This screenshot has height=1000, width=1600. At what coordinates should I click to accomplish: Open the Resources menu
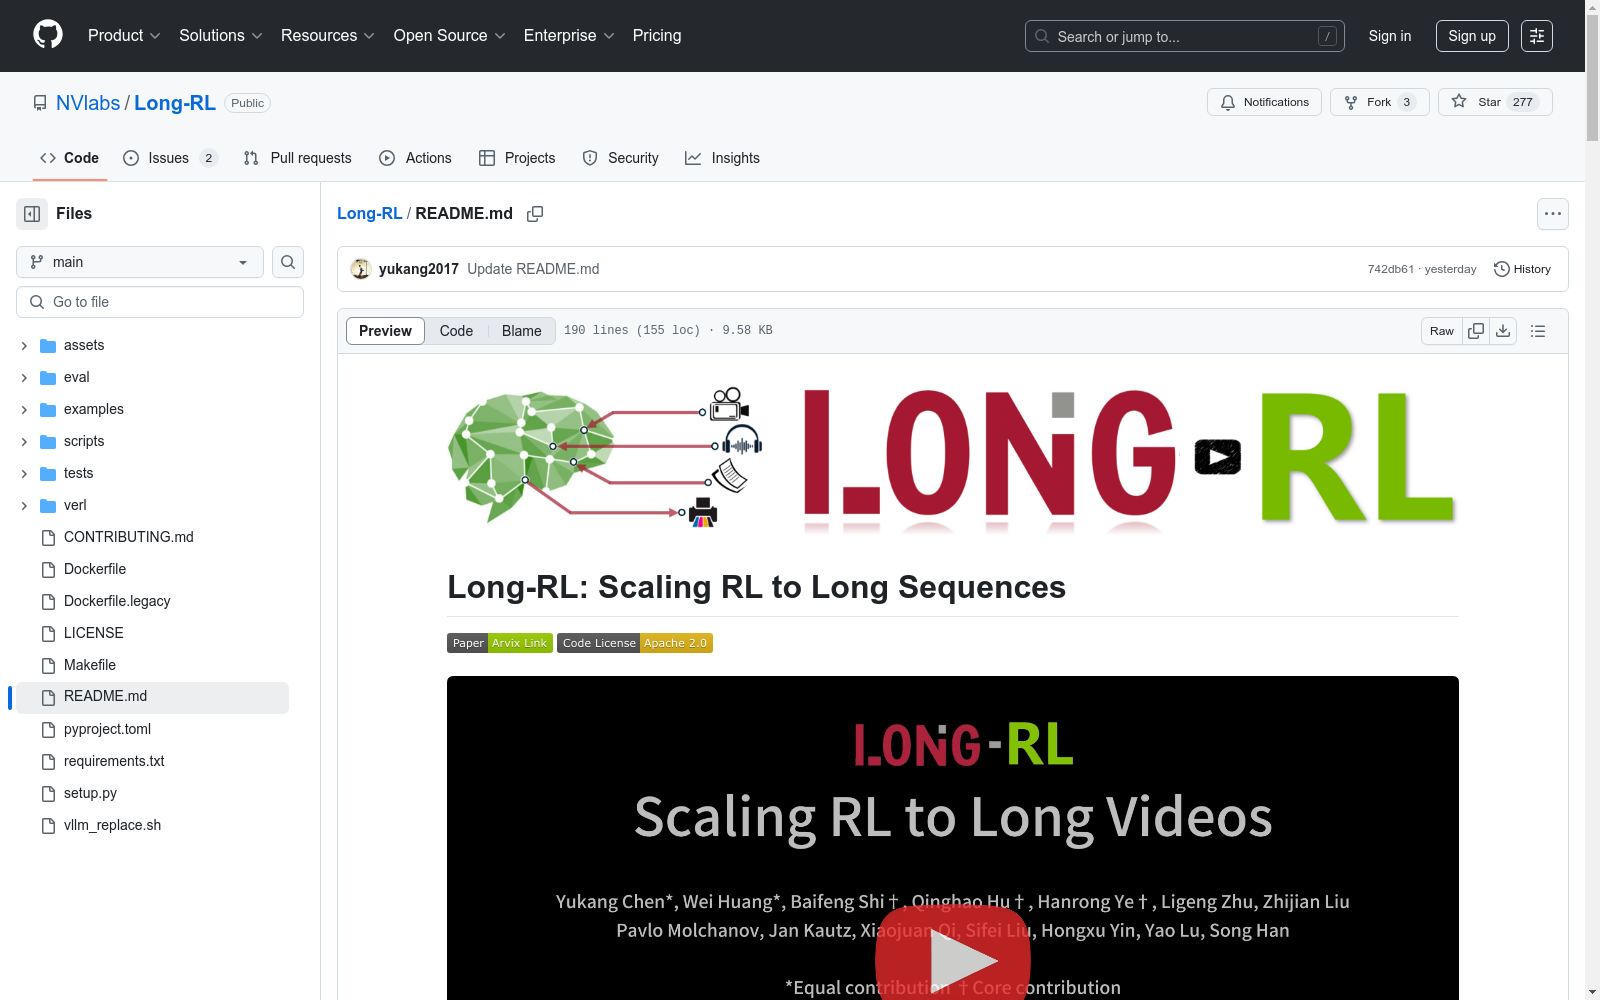327,35
